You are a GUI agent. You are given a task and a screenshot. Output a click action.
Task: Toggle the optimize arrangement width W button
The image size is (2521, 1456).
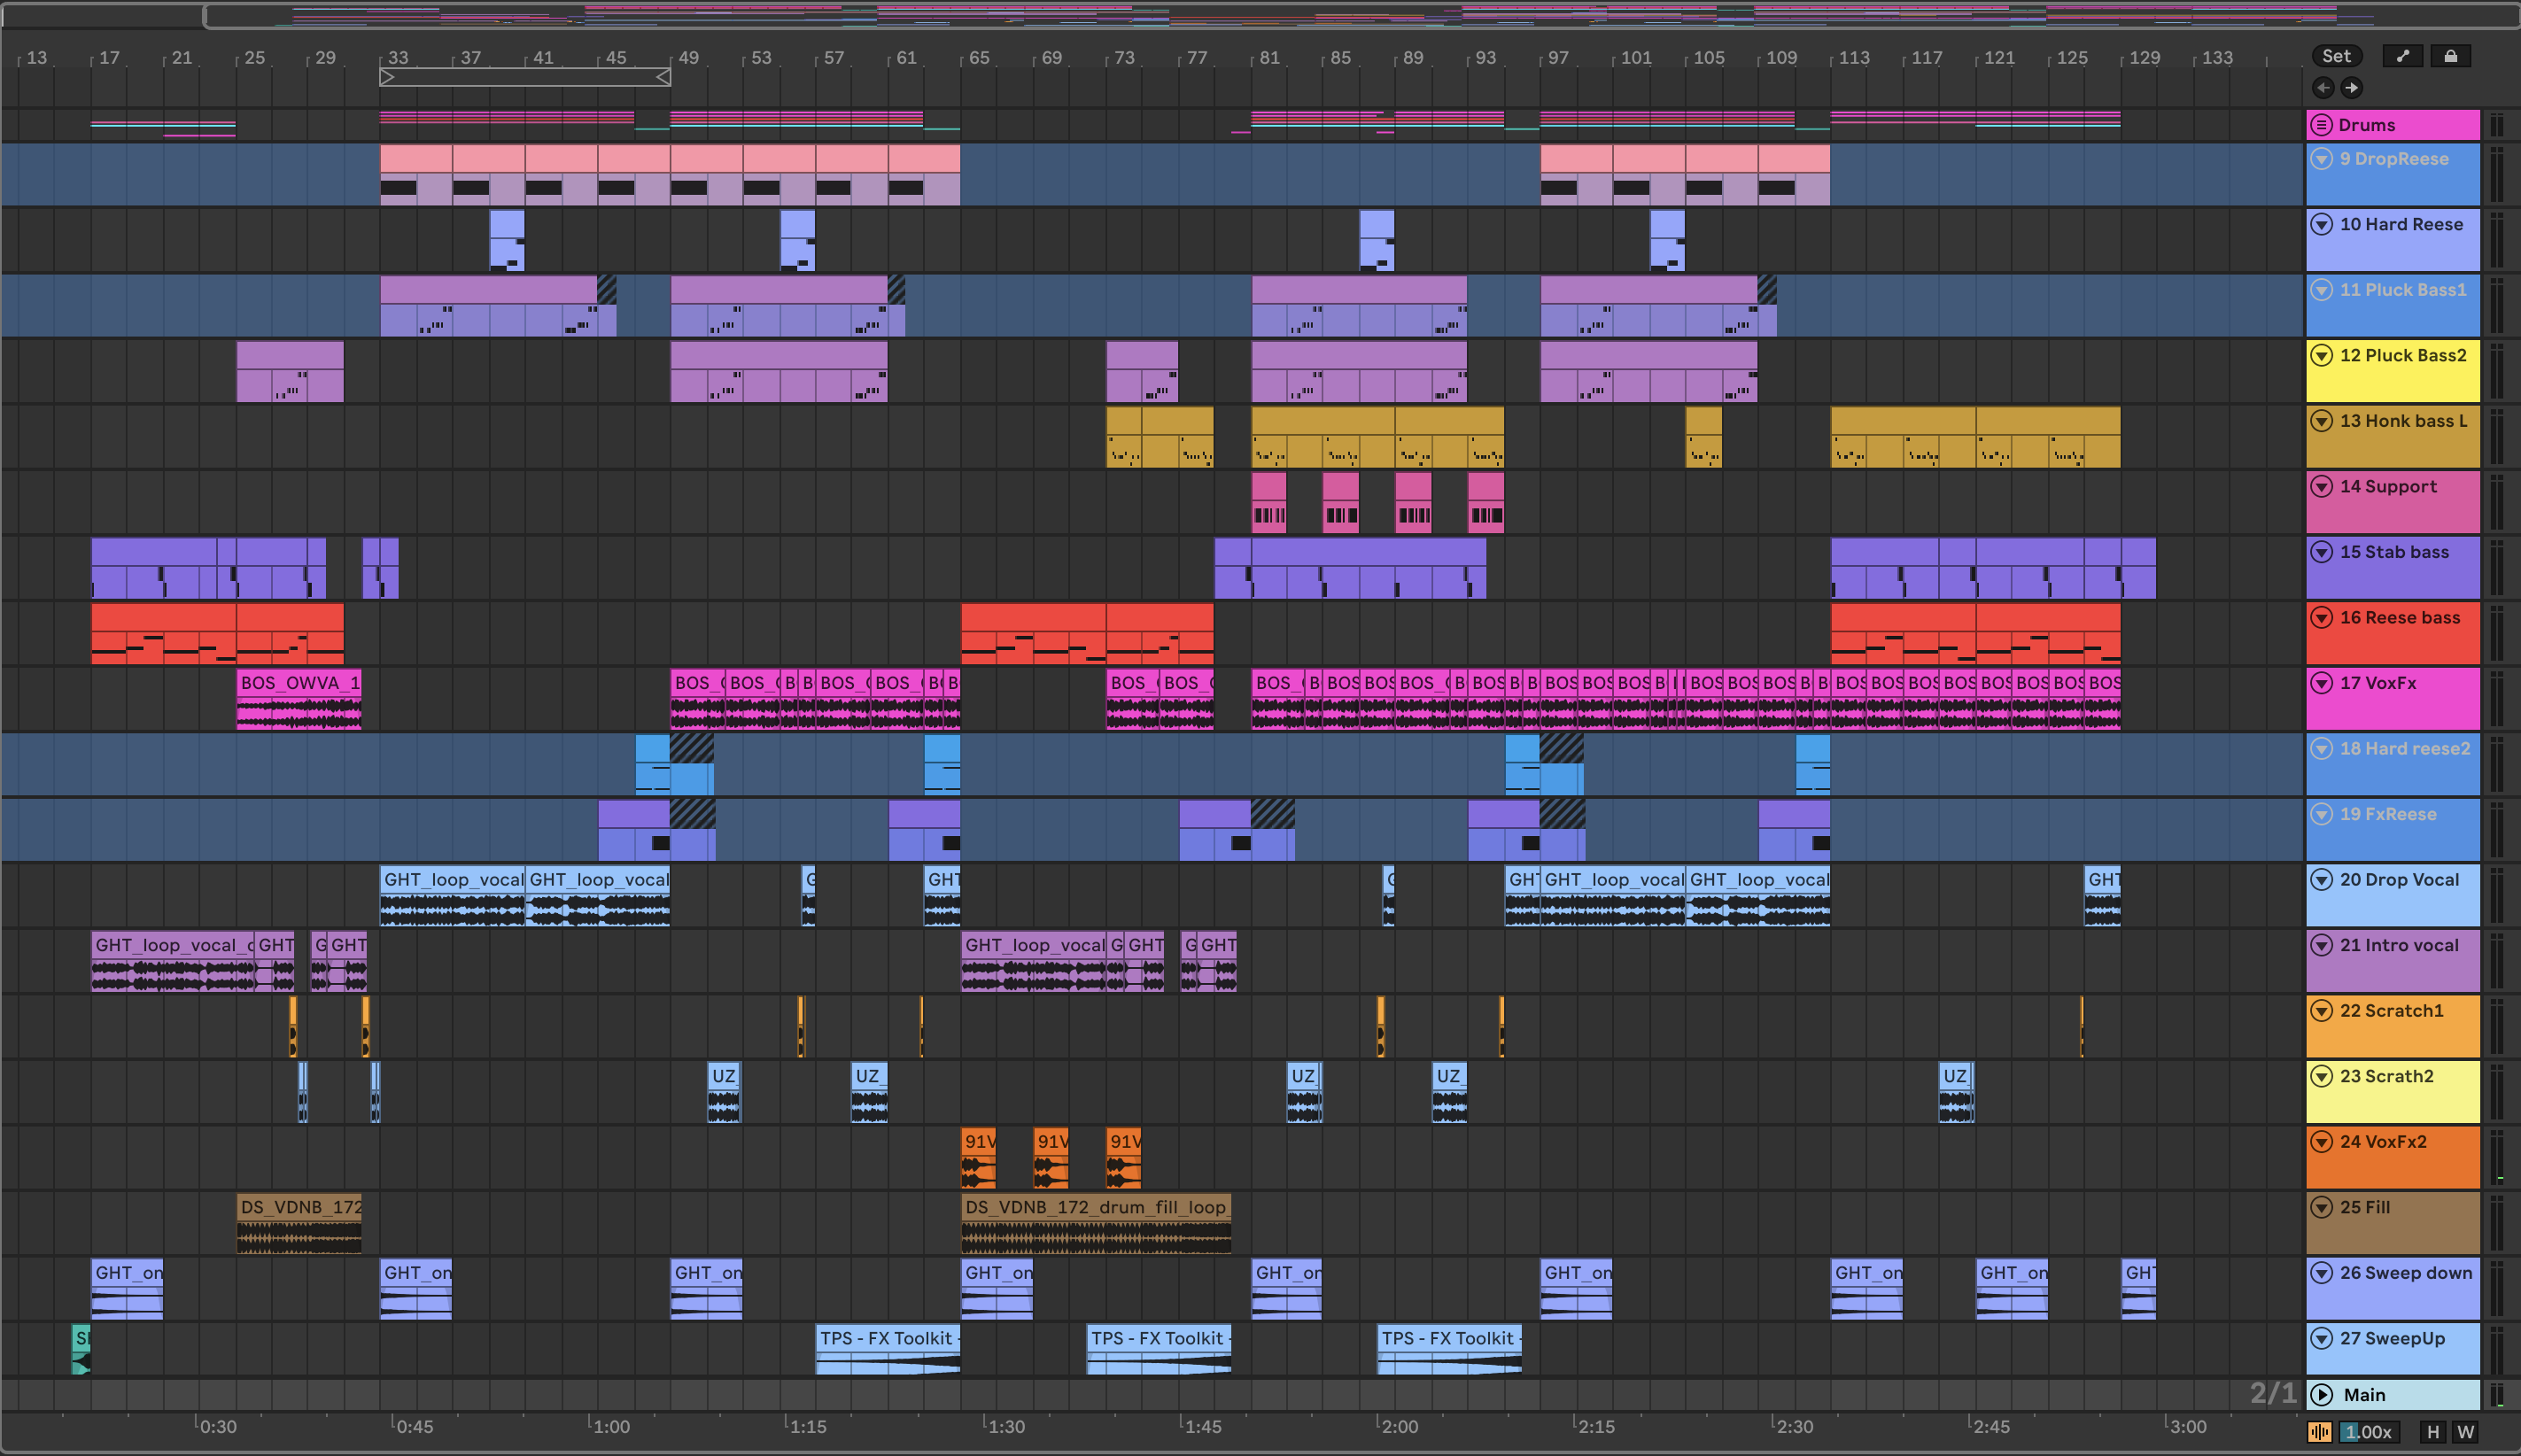click(2465, 1432)
